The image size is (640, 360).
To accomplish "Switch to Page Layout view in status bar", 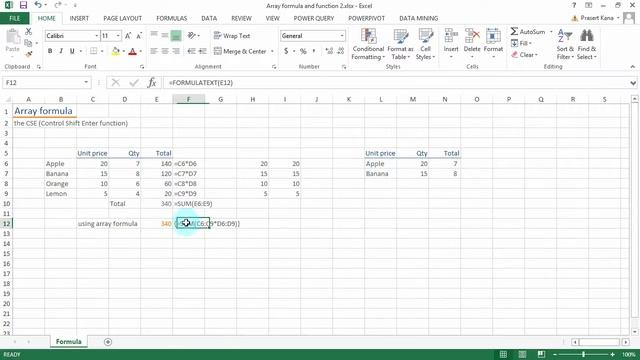I will click(x=522, y=354).
